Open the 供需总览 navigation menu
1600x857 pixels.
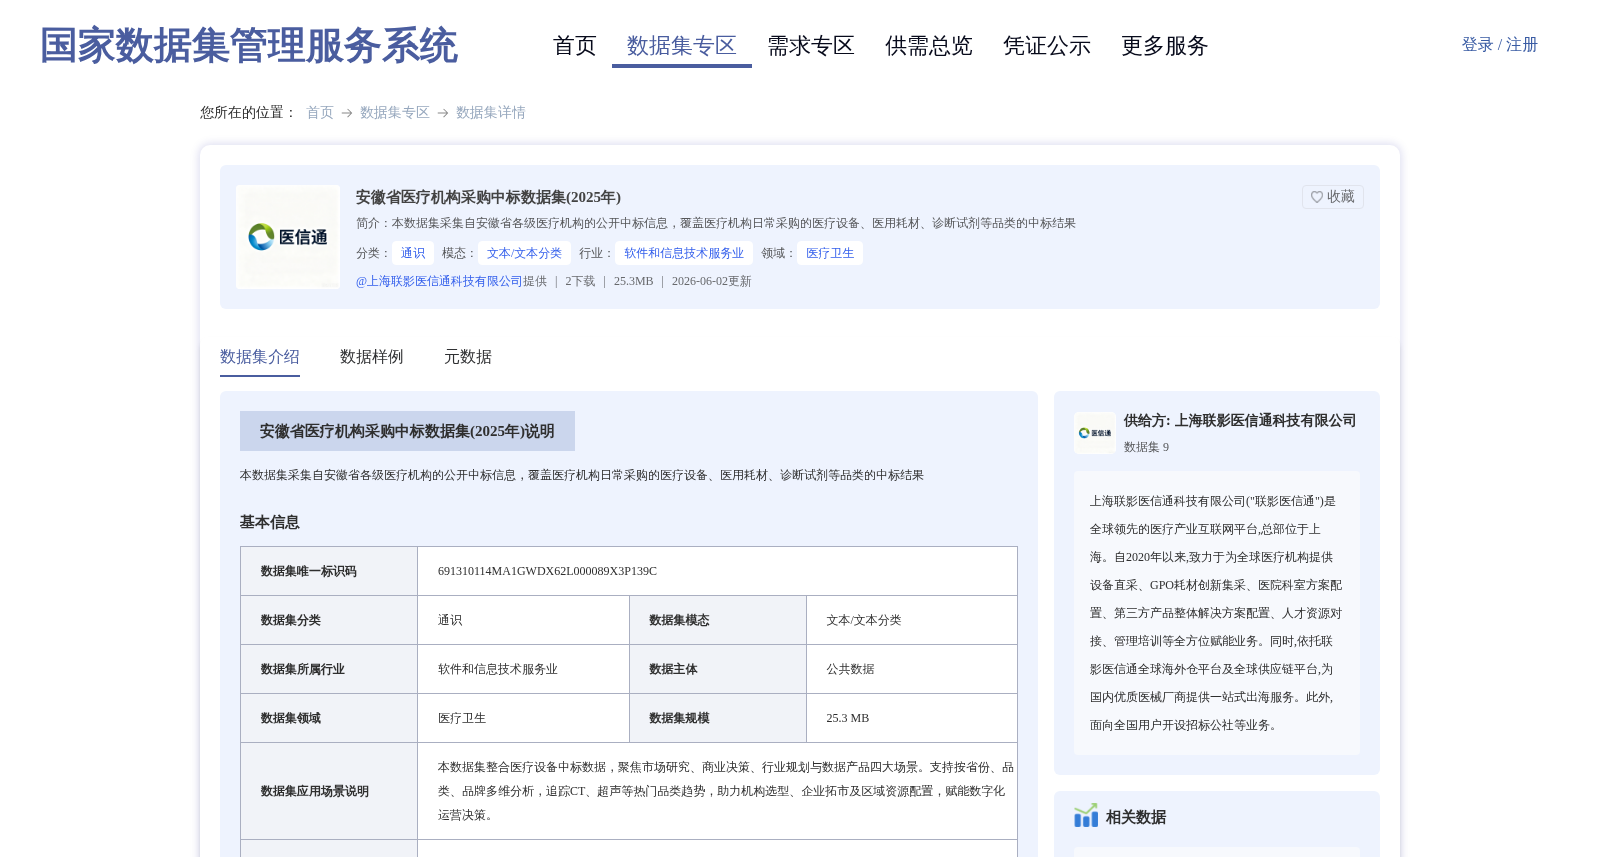click(929, 46)
